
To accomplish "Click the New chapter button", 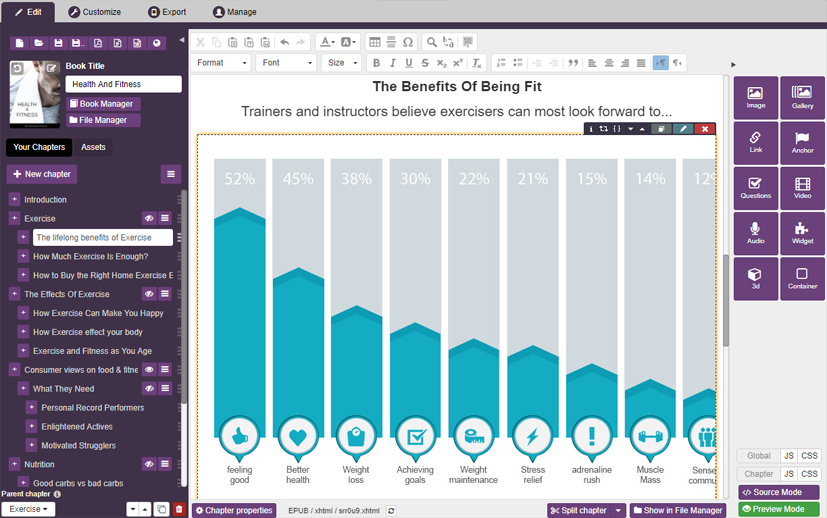I will [42, 174].
